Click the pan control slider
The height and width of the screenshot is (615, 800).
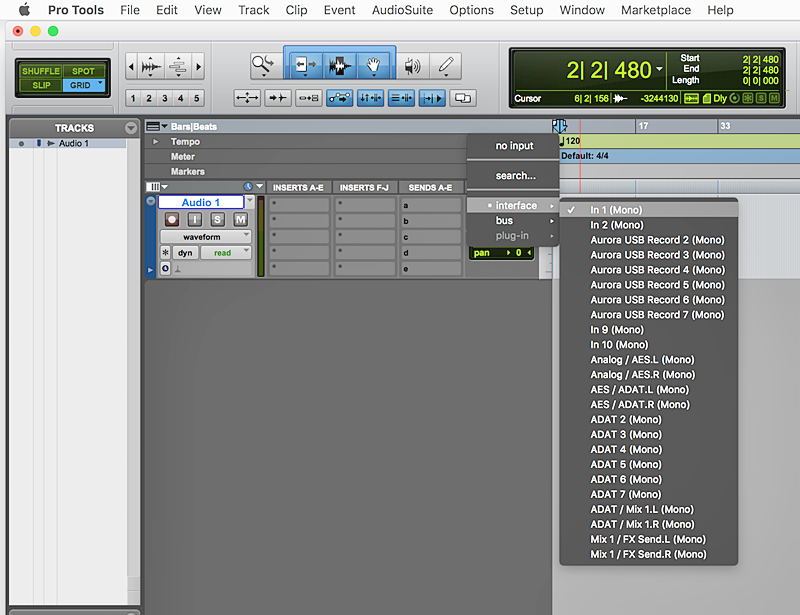(x=501, y=253)
